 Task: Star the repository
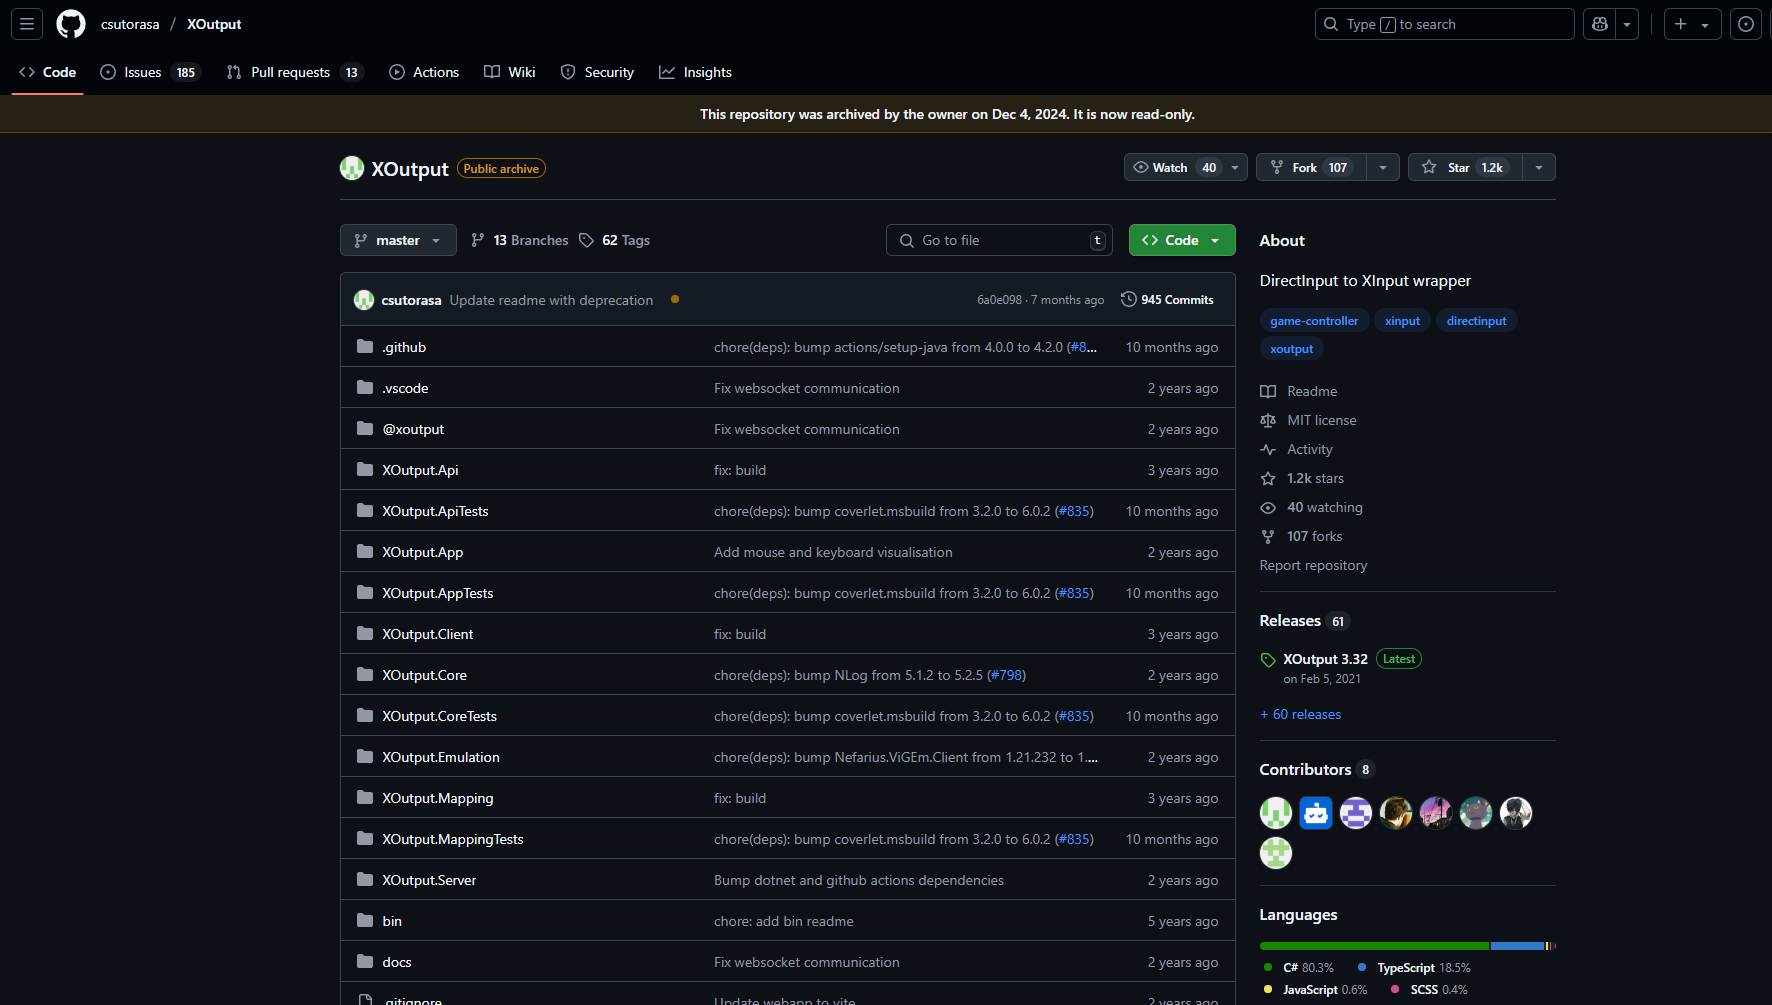tap(1465, 167)
